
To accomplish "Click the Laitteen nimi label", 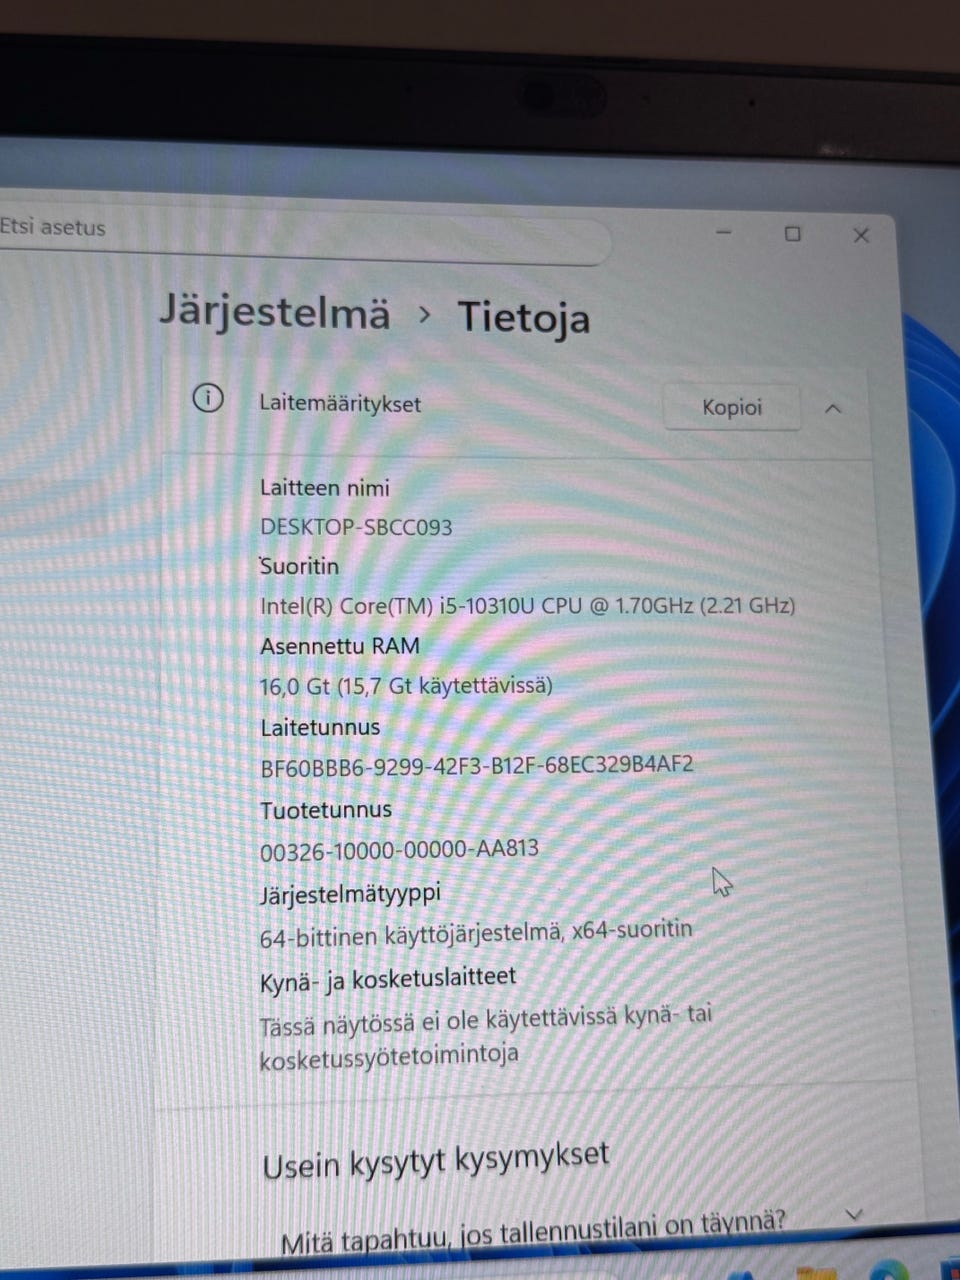I will 325,488.
